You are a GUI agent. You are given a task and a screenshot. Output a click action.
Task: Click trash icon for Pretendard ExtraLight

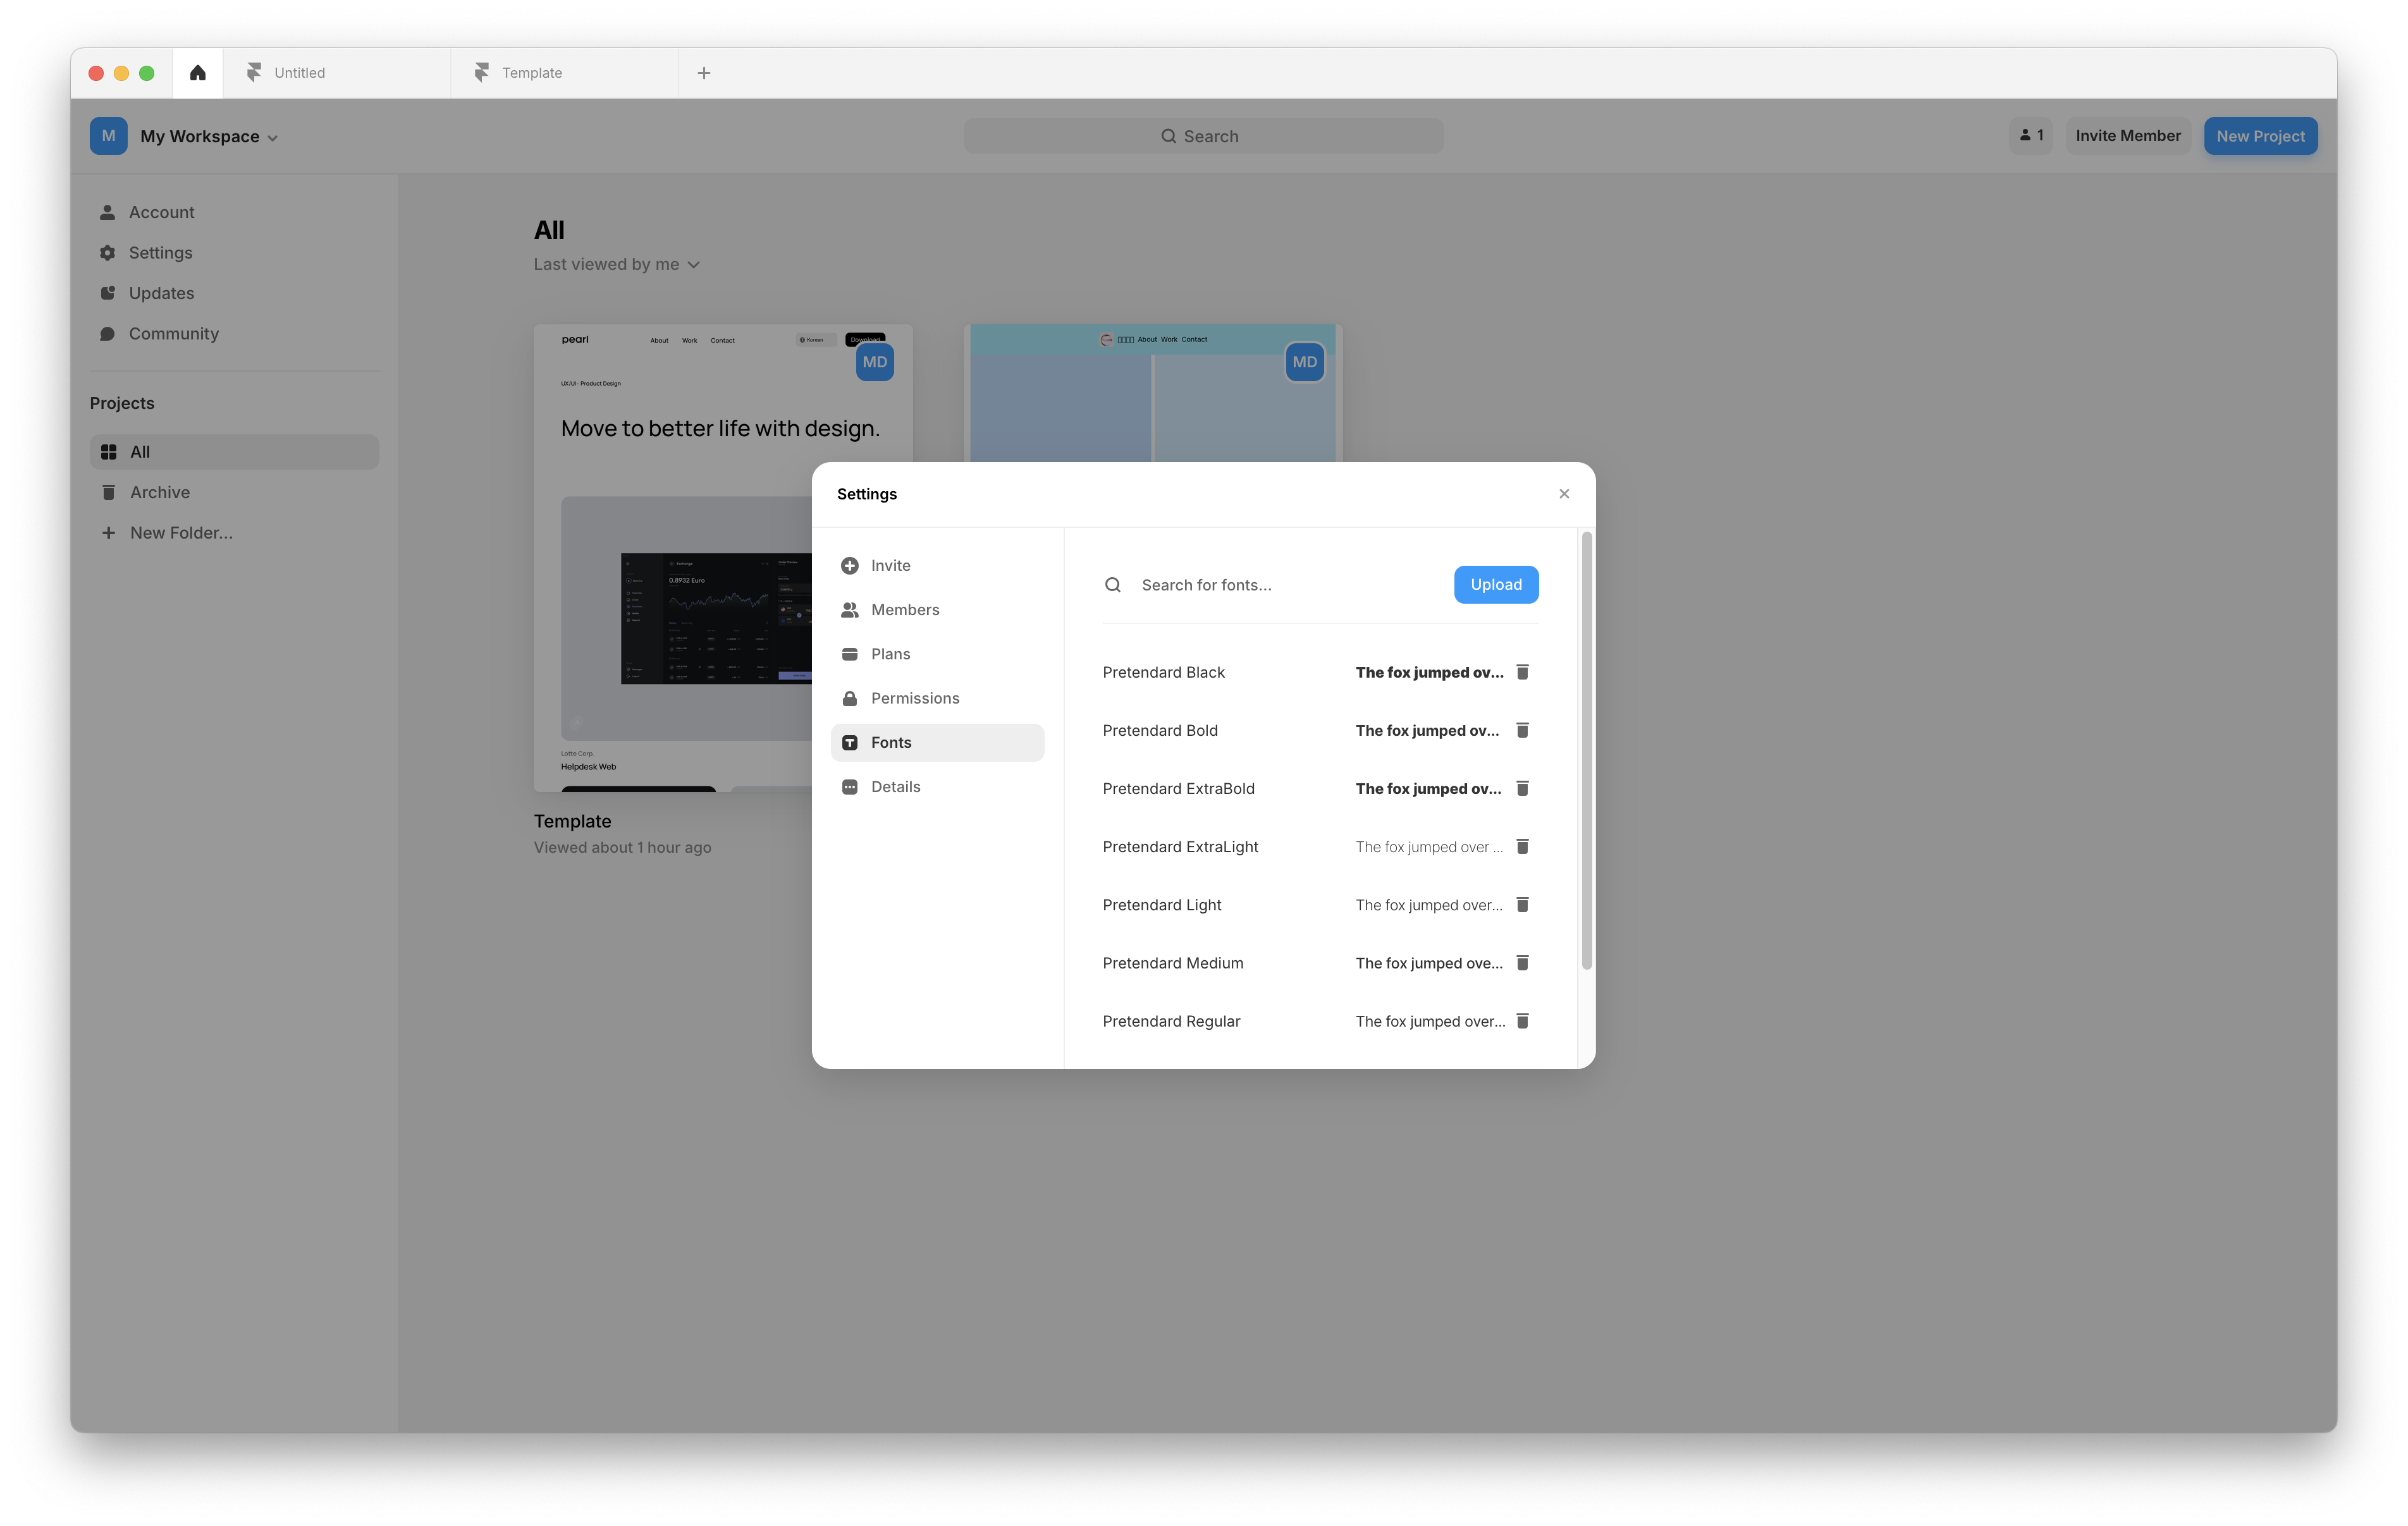[1522, 846]
